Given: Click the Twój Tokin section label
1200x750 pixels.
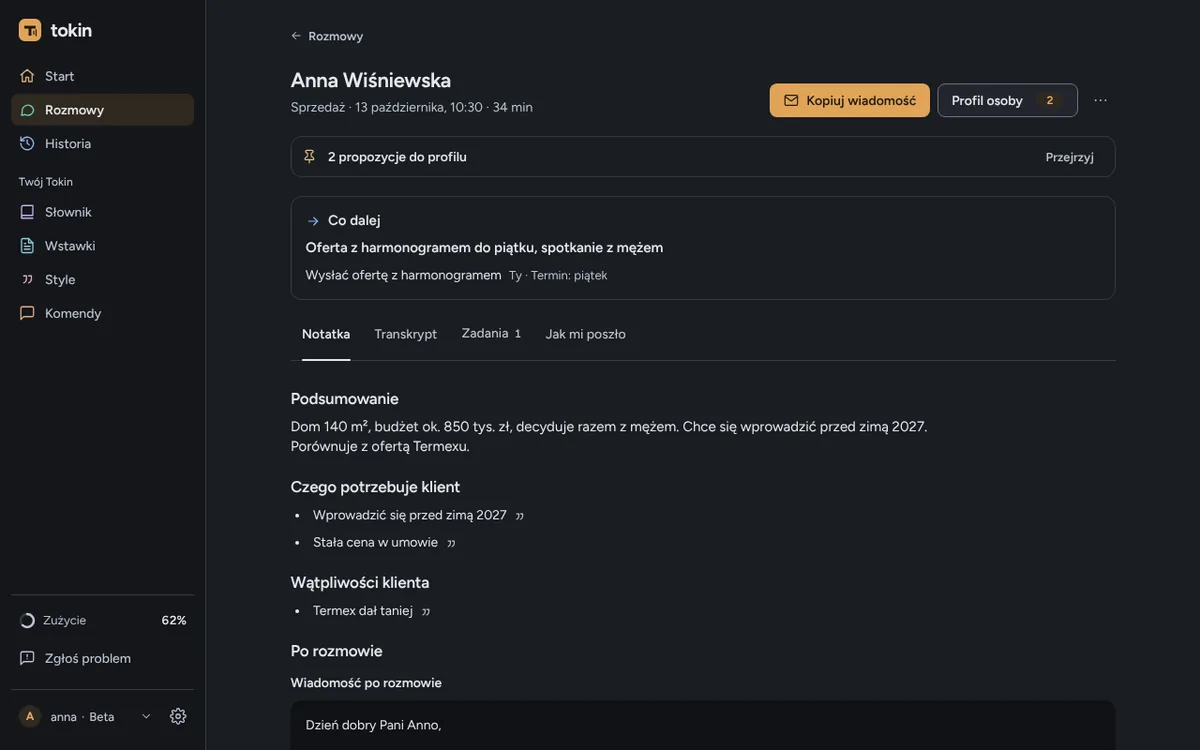Looking at the screenshot, I should 45,182.
